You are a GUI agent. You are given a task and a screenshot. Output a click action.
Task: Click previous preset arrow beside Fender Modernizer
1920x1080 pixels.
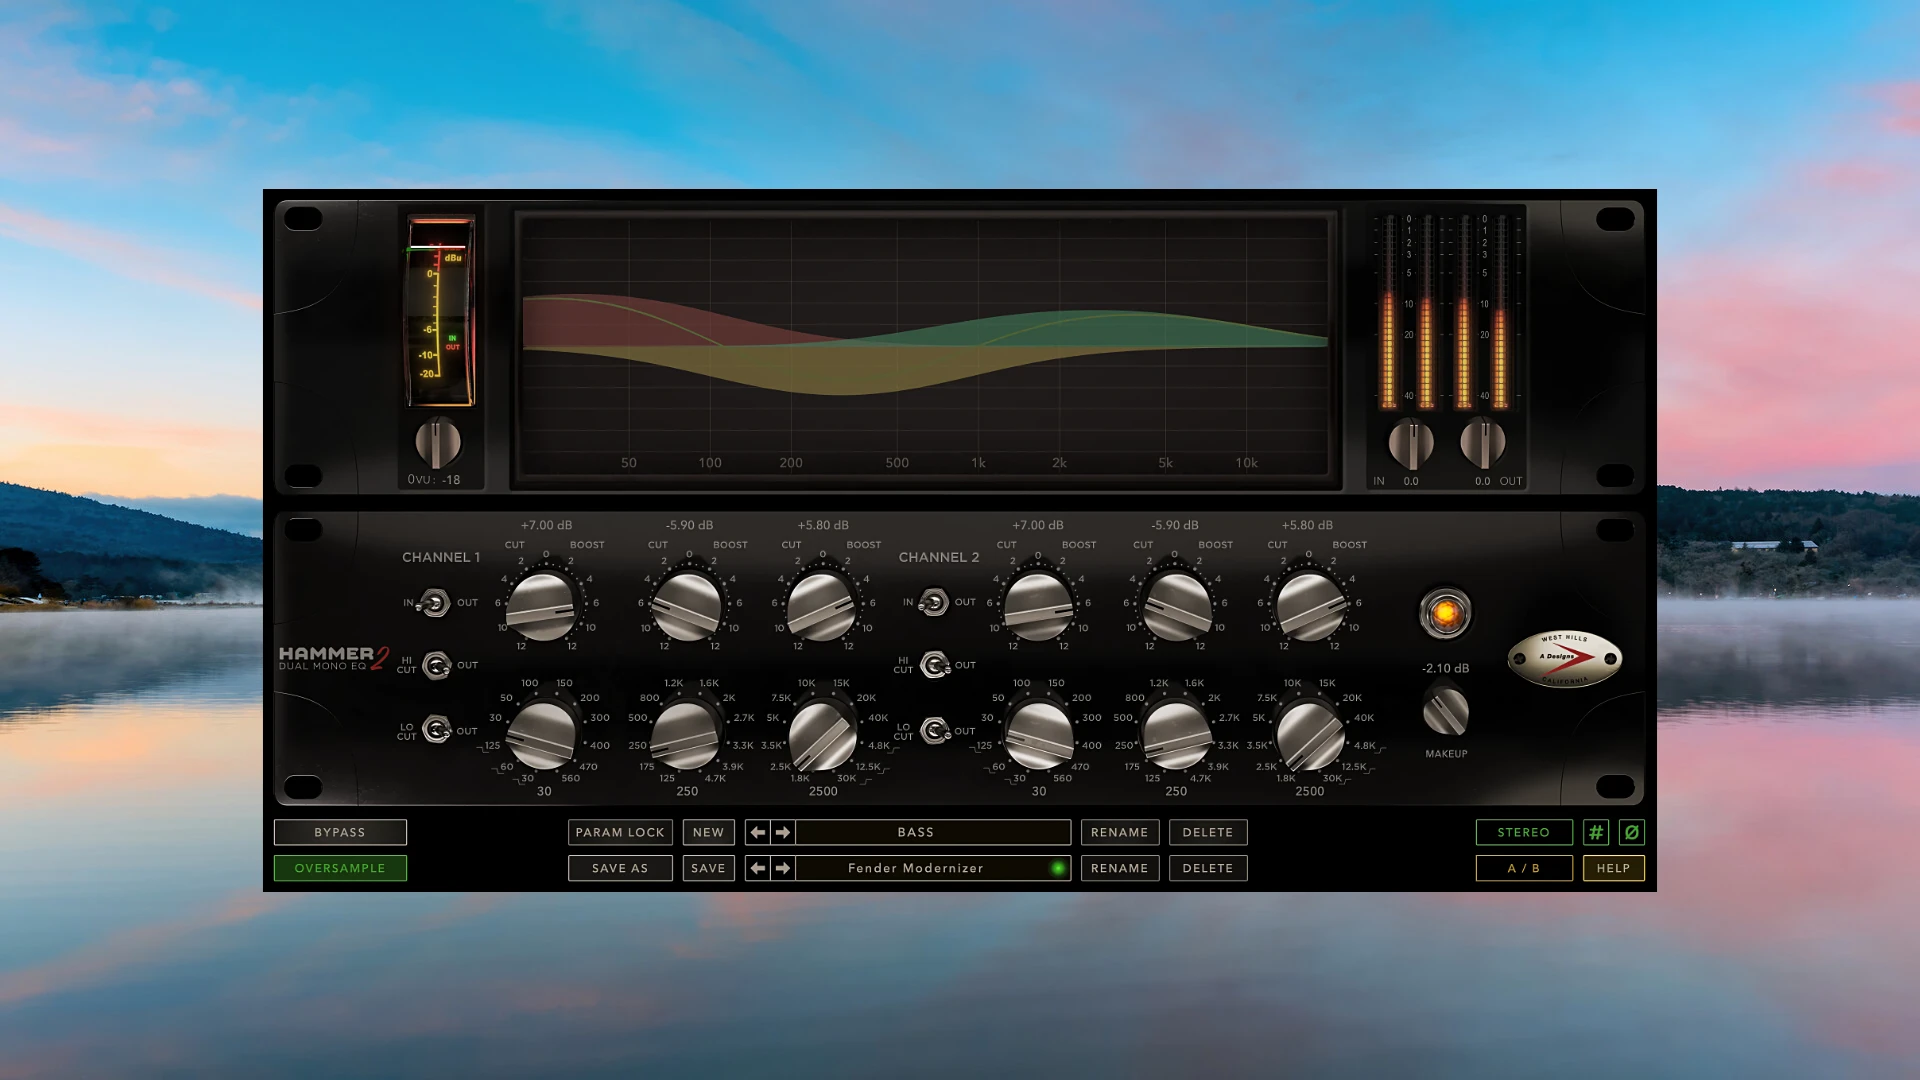point(758,868)
